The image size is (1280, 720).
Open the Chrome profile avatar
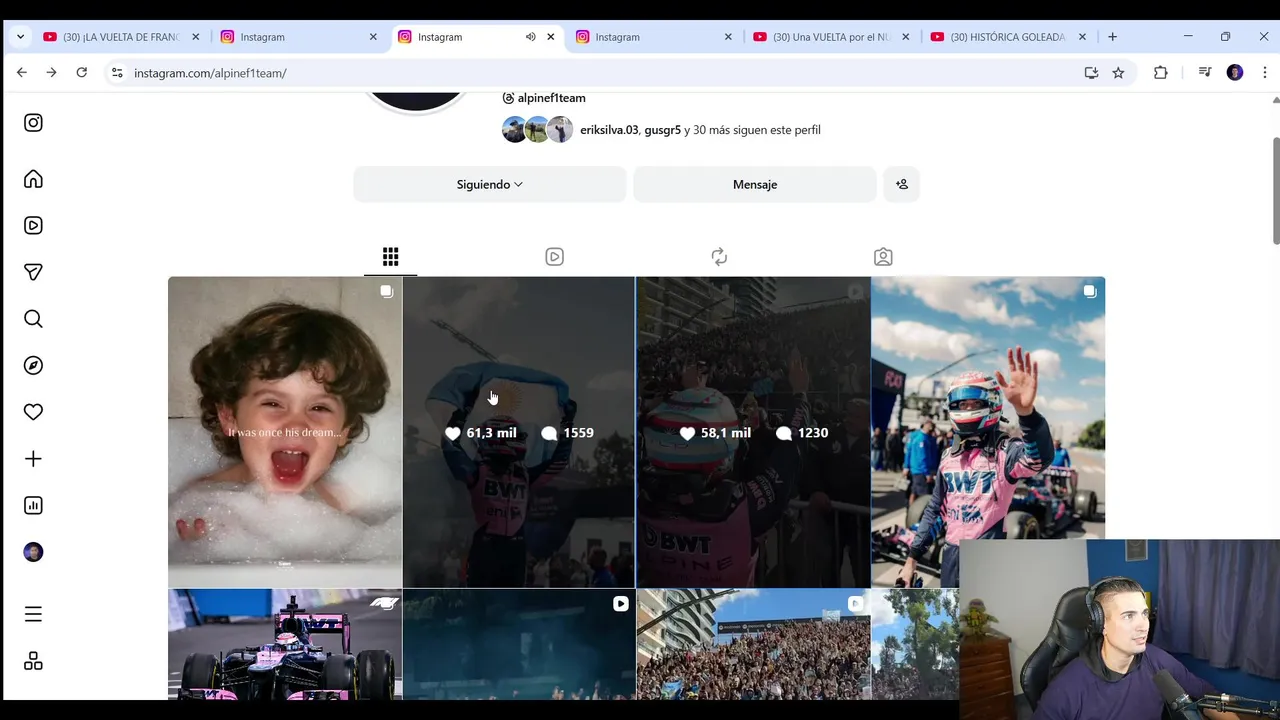tap(1235, 73)
